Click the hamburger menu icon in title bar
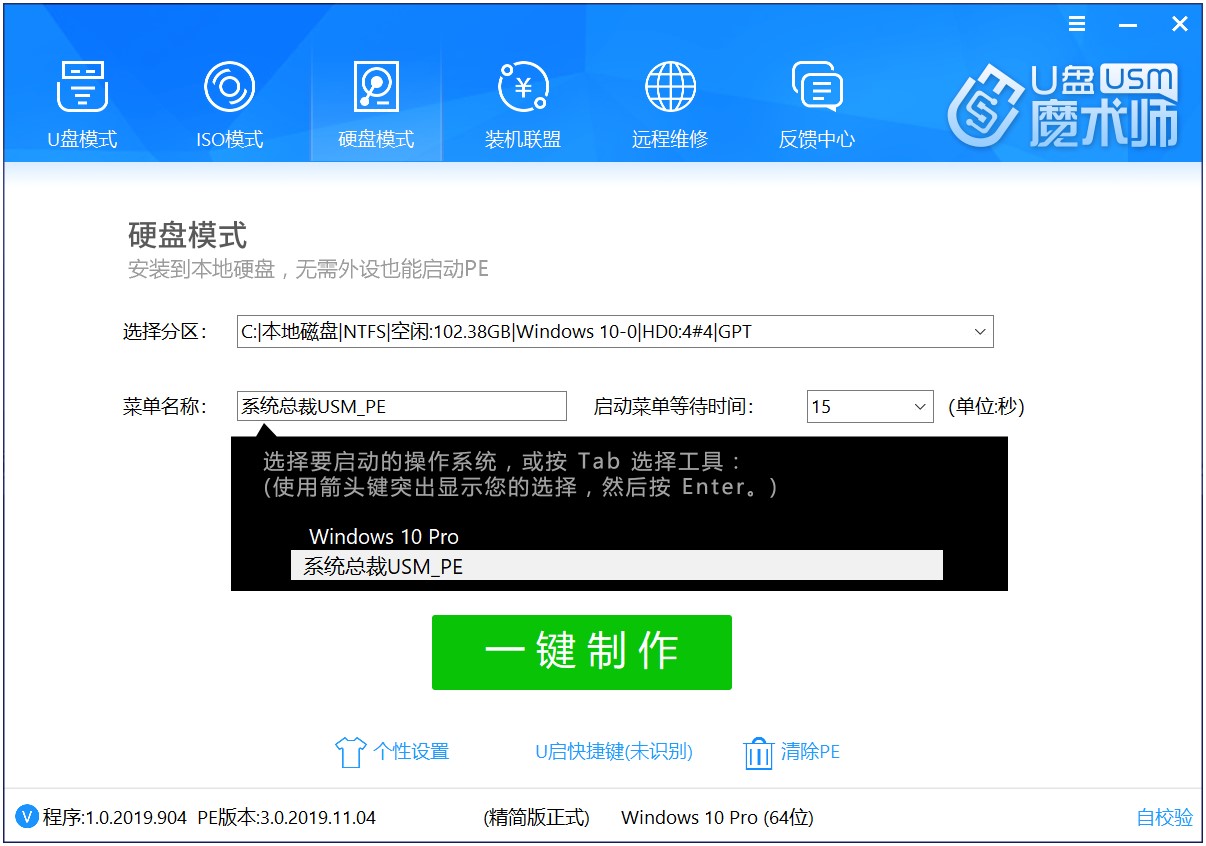This screenshot has height=846, width=1206. click(x=1077, y=24)
